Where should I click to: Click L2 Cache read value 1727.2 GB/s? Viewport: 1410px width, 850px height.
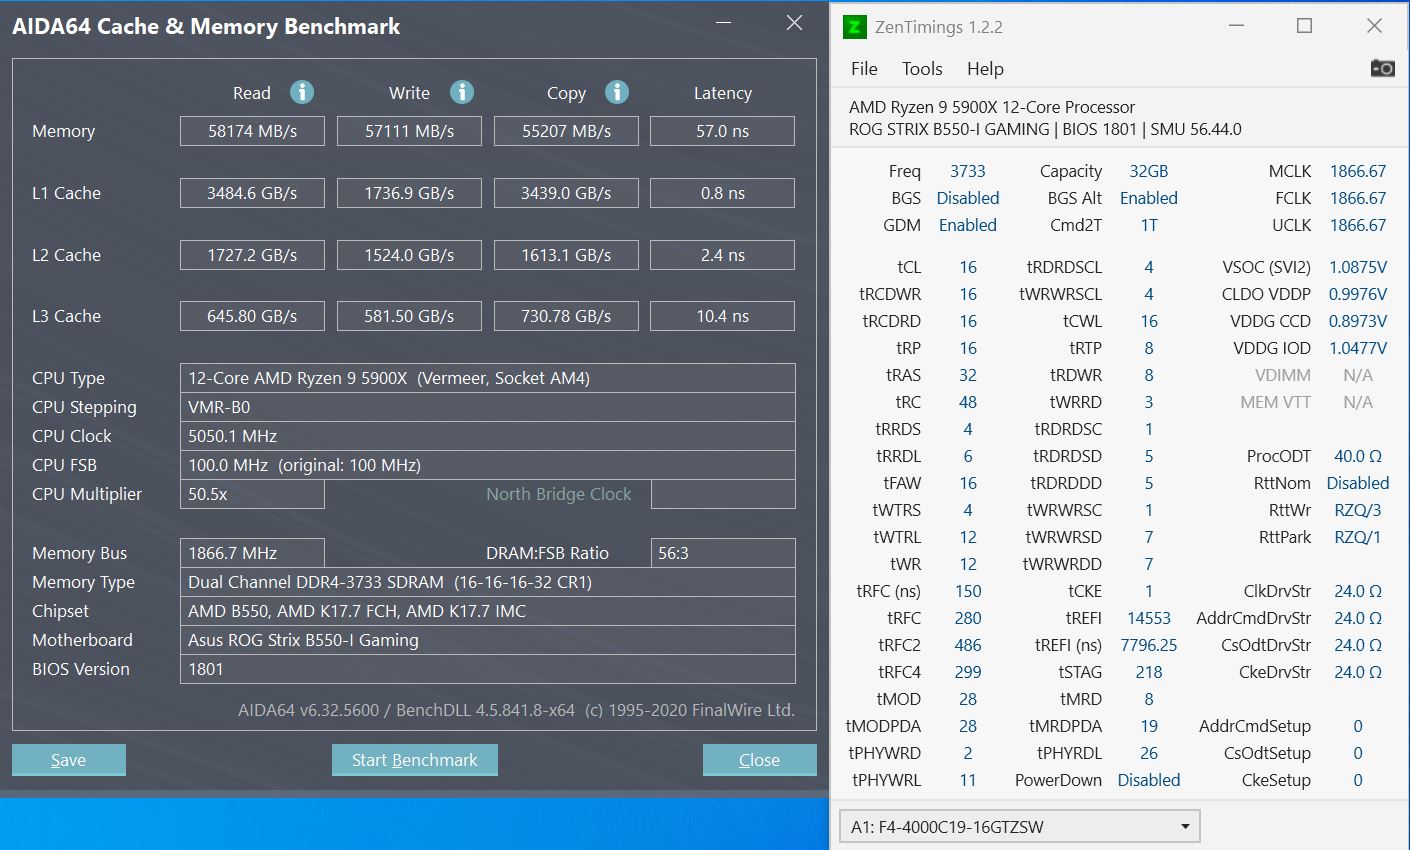[252, 255]
